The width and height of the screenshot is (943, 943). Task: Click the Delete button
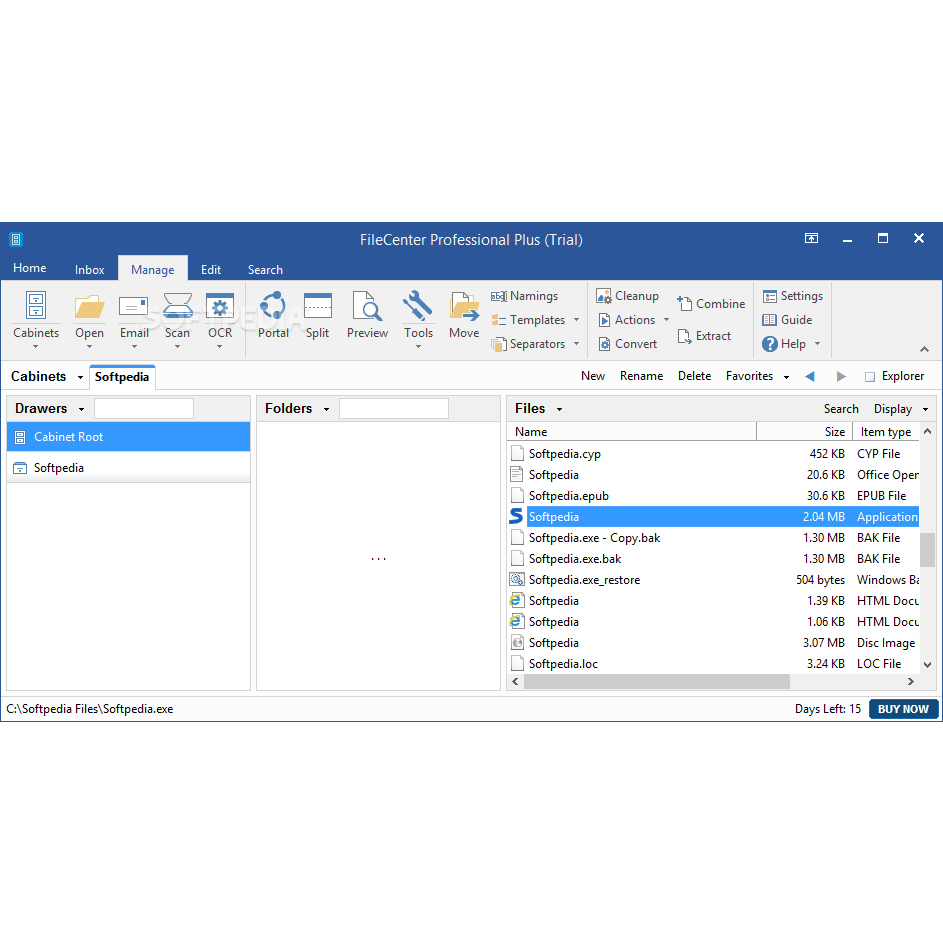(694, 376)
